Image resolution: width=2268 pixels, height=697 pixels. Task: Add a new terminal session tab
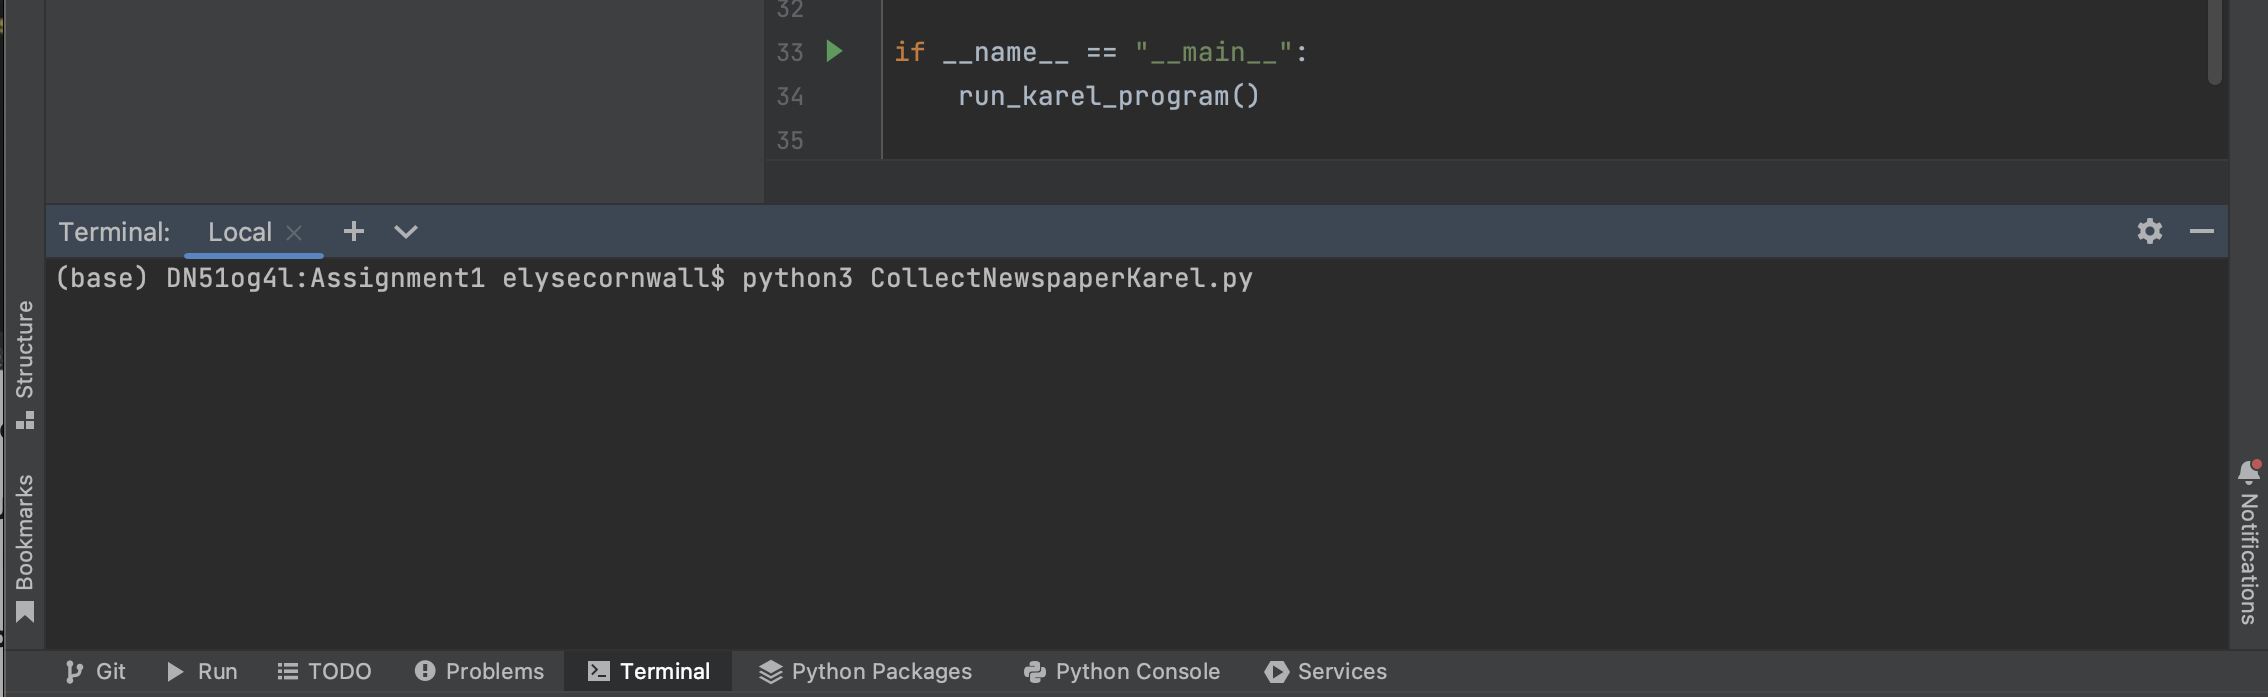click(354, 231)
